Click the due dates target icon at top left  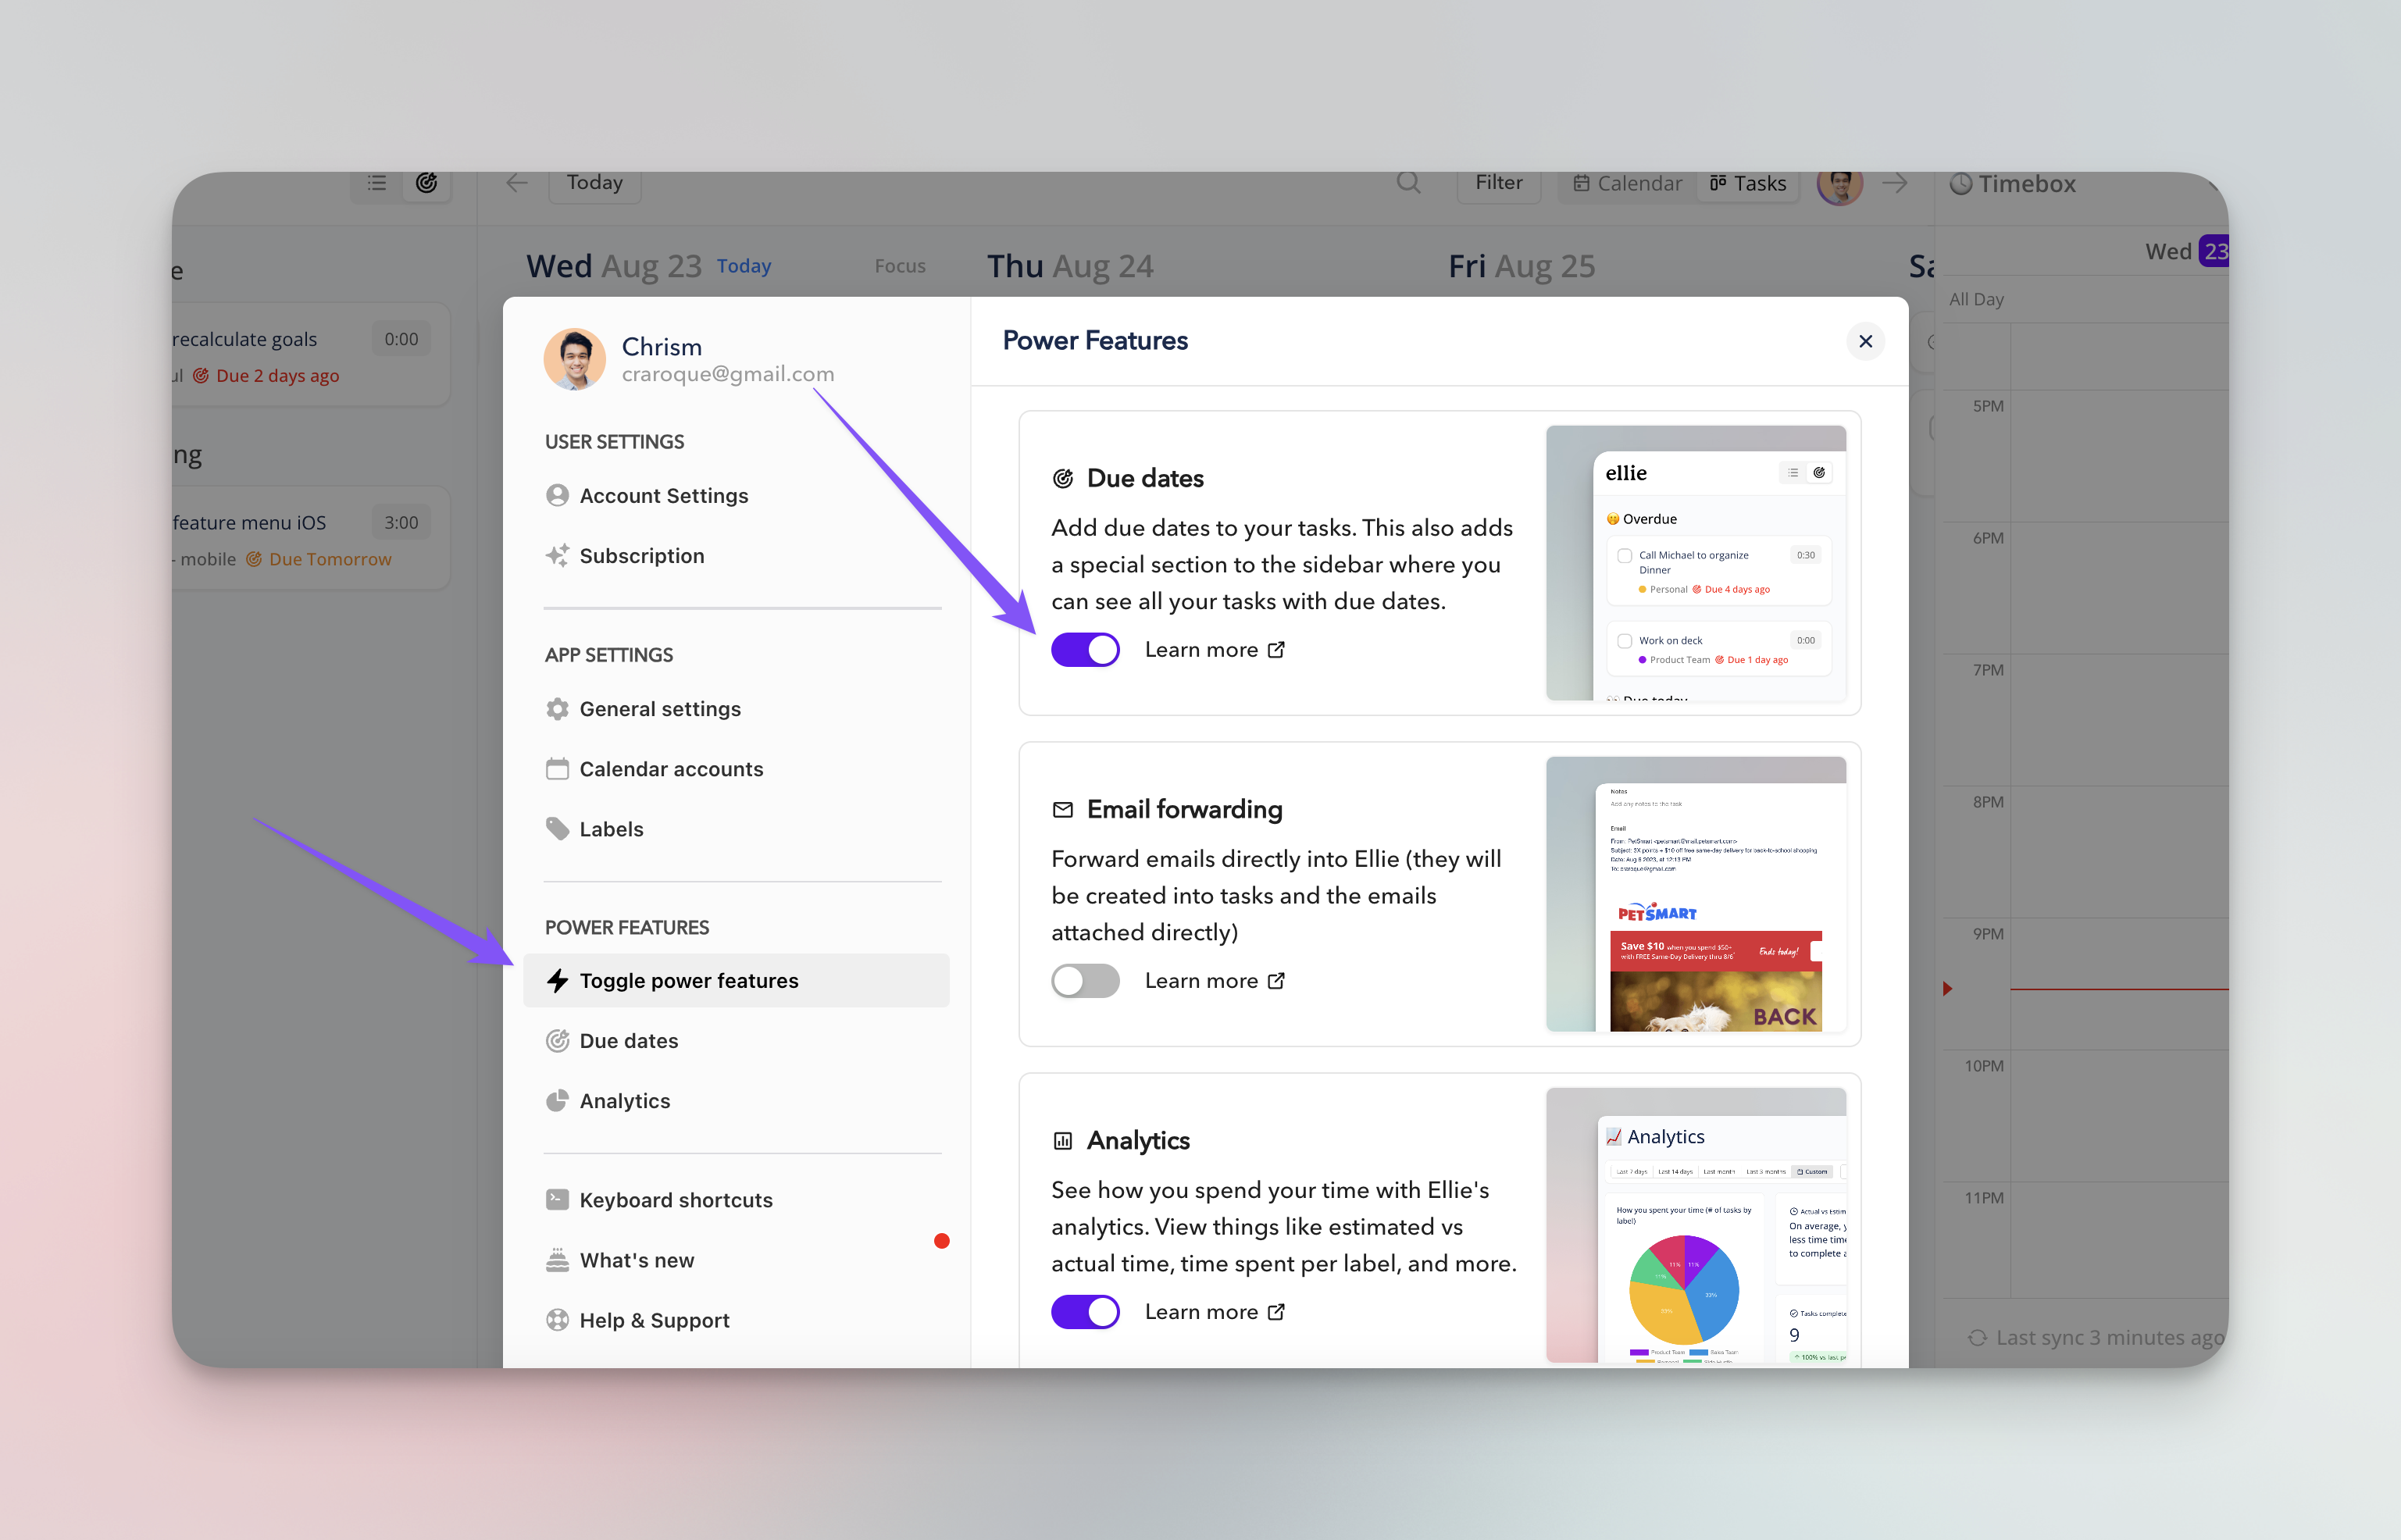(427, 183)
